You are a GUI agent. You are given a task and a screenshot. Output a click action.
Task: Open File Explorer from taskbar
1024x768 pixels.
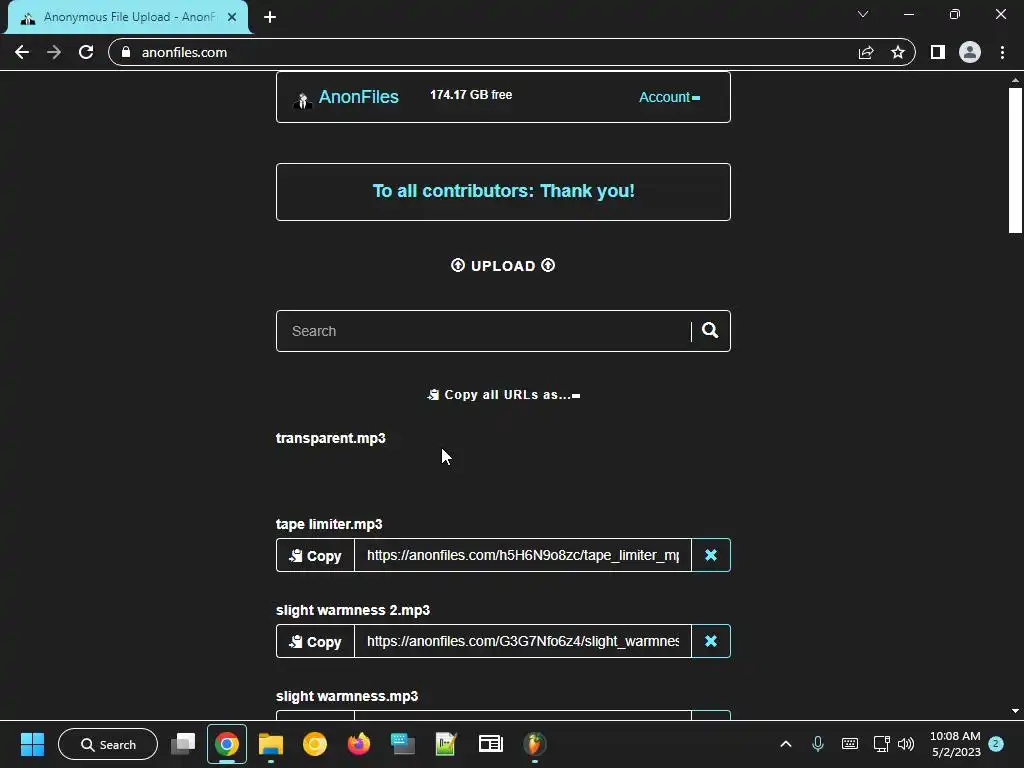pos(271,744)
